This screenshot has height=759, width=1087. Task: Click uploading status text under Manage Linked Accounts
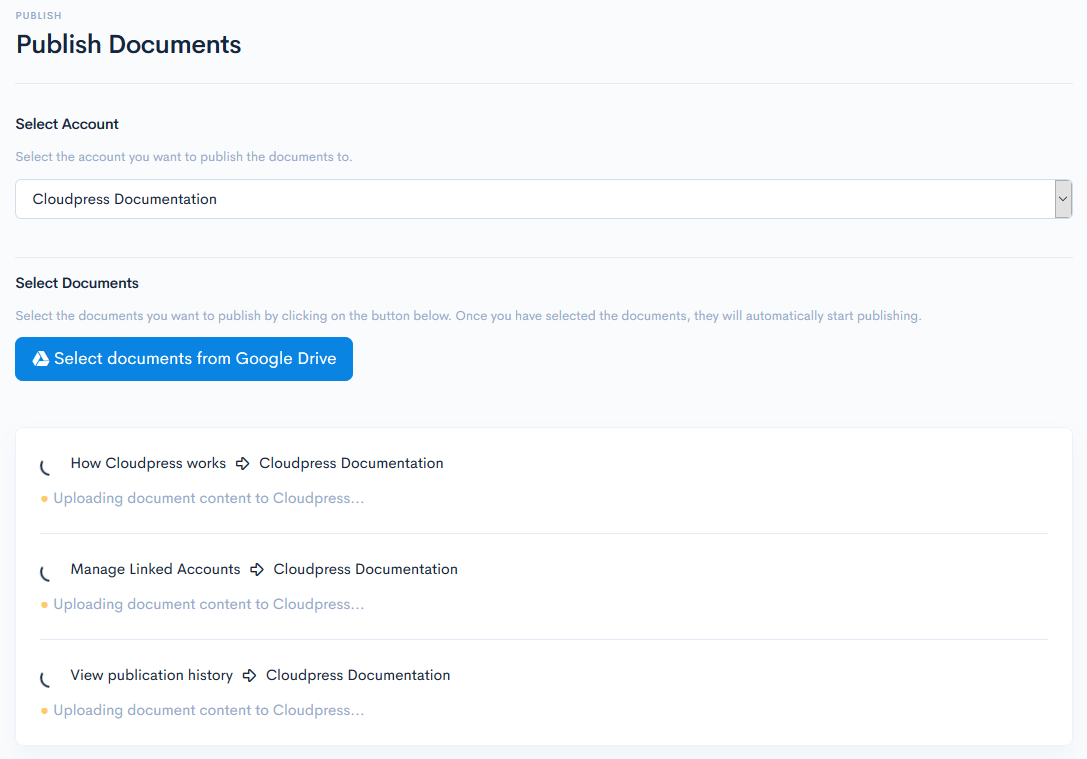[x=209, y=604]
